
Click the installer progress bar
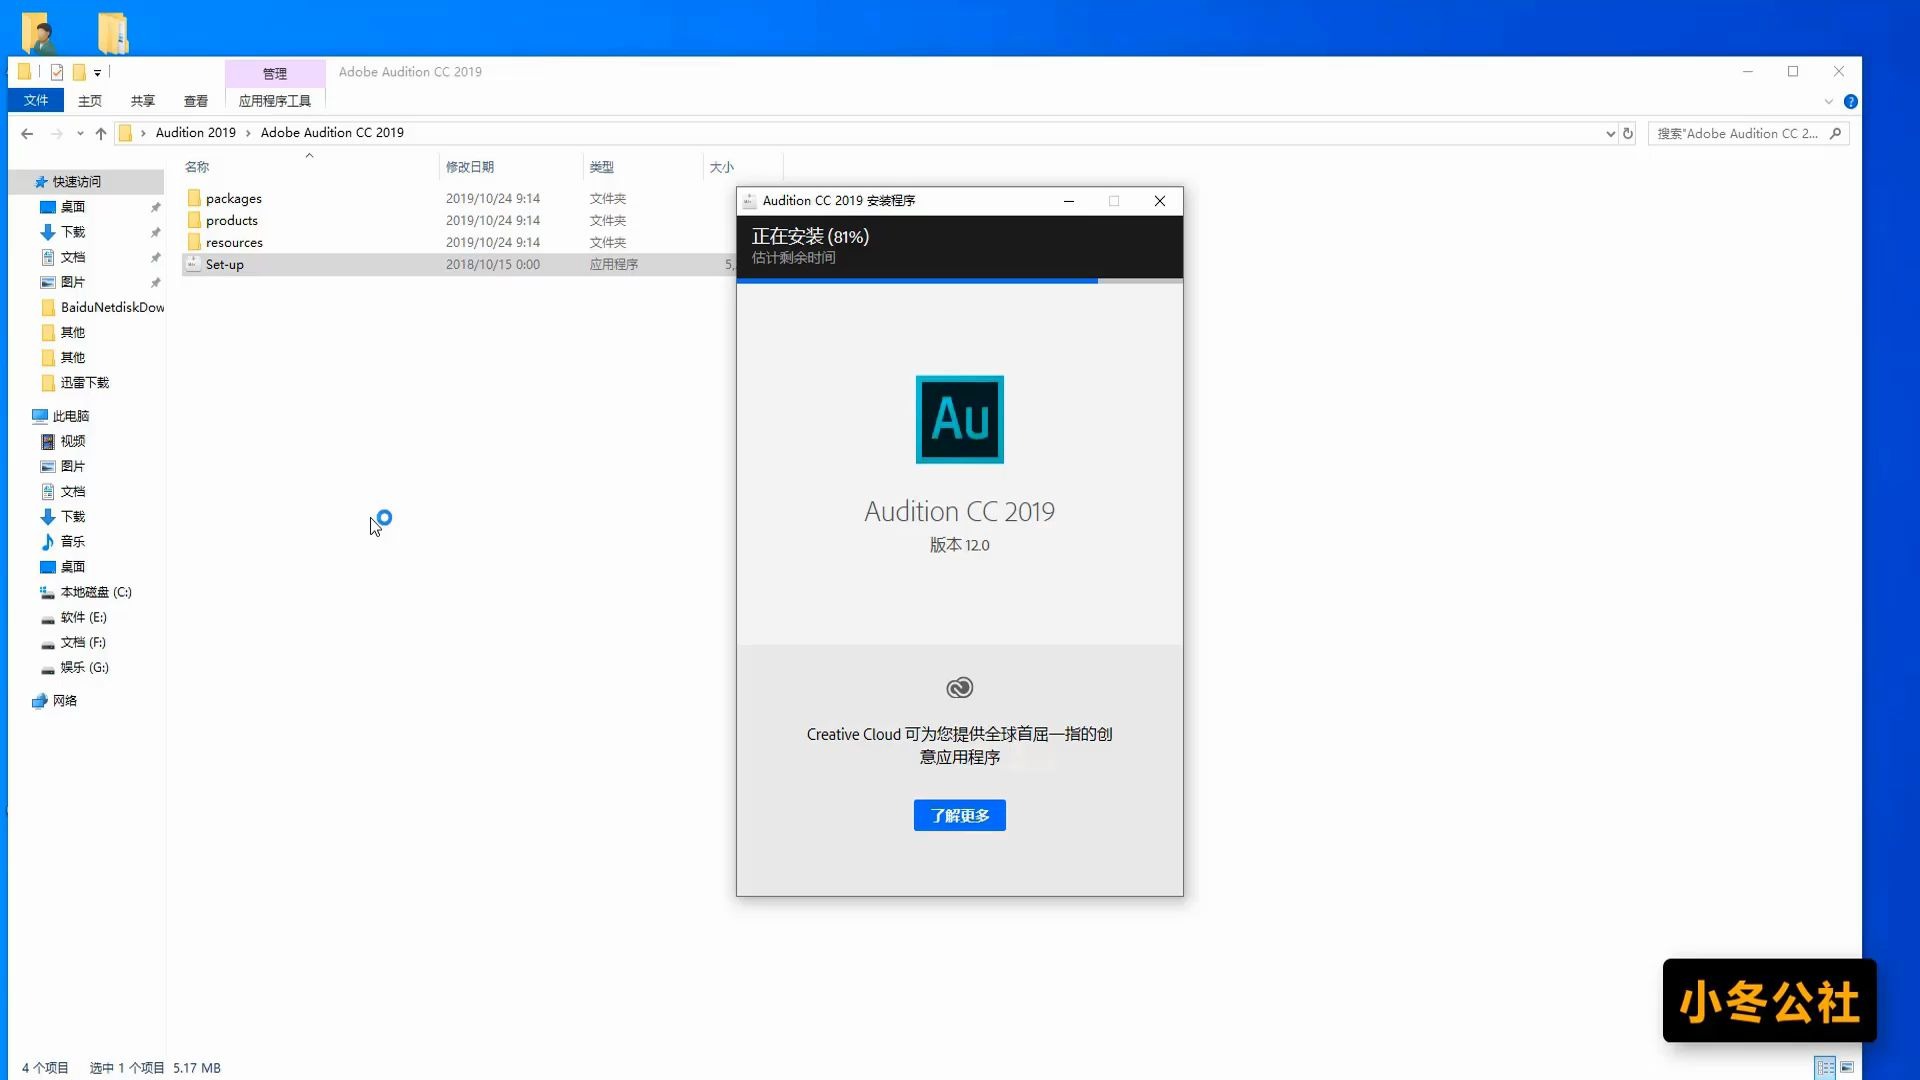click(x=959, y=281)
